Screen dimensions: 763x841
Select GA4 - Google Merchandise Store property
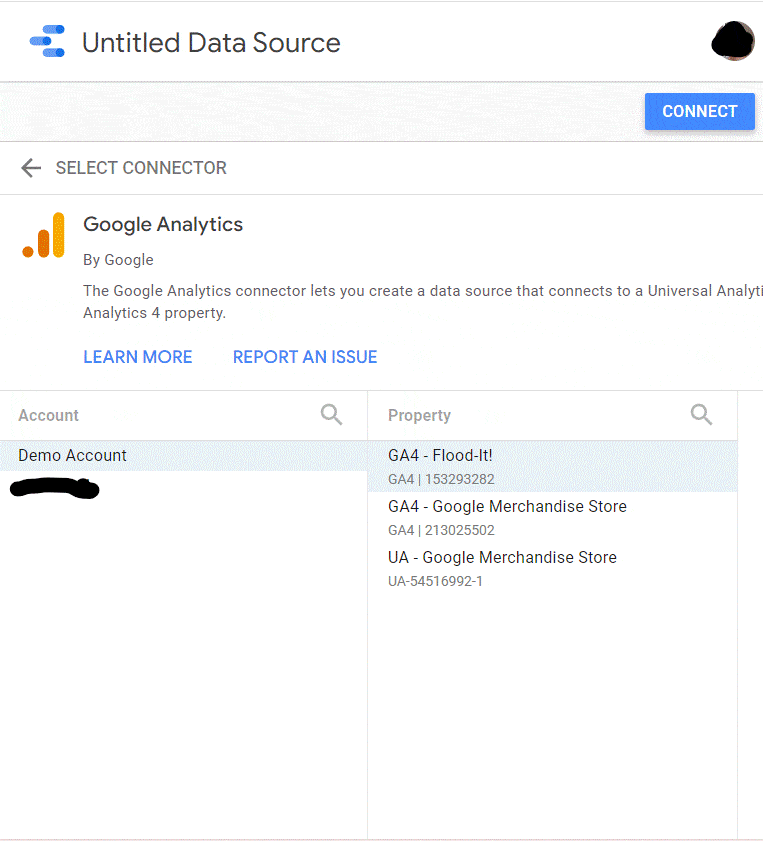click(x=552, y=518)
